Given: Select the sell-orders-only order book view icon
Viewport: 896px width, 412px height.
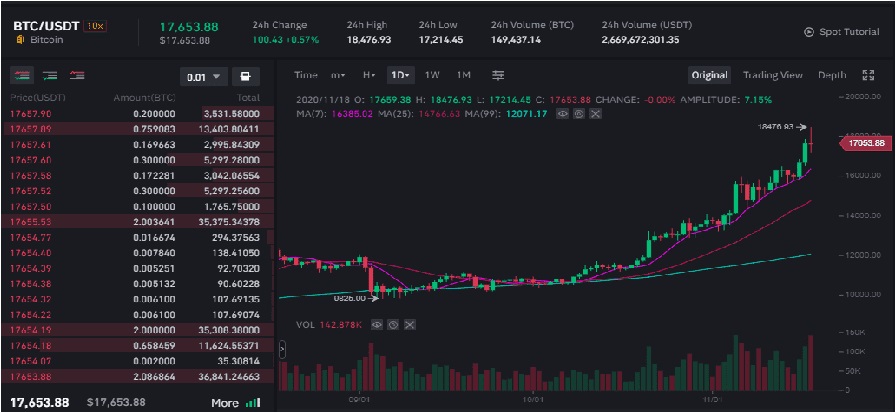Looking at the screenshot, I should [77, 75].
